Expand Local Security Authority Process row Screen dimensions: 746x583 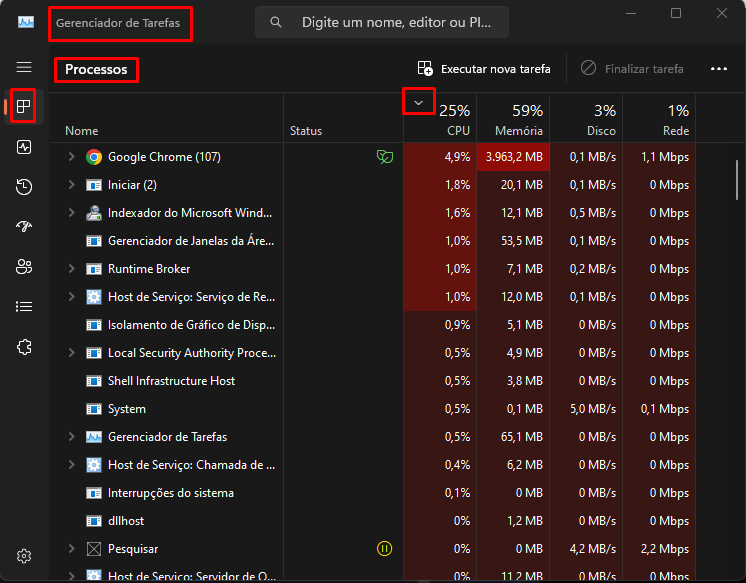[71, 353]
